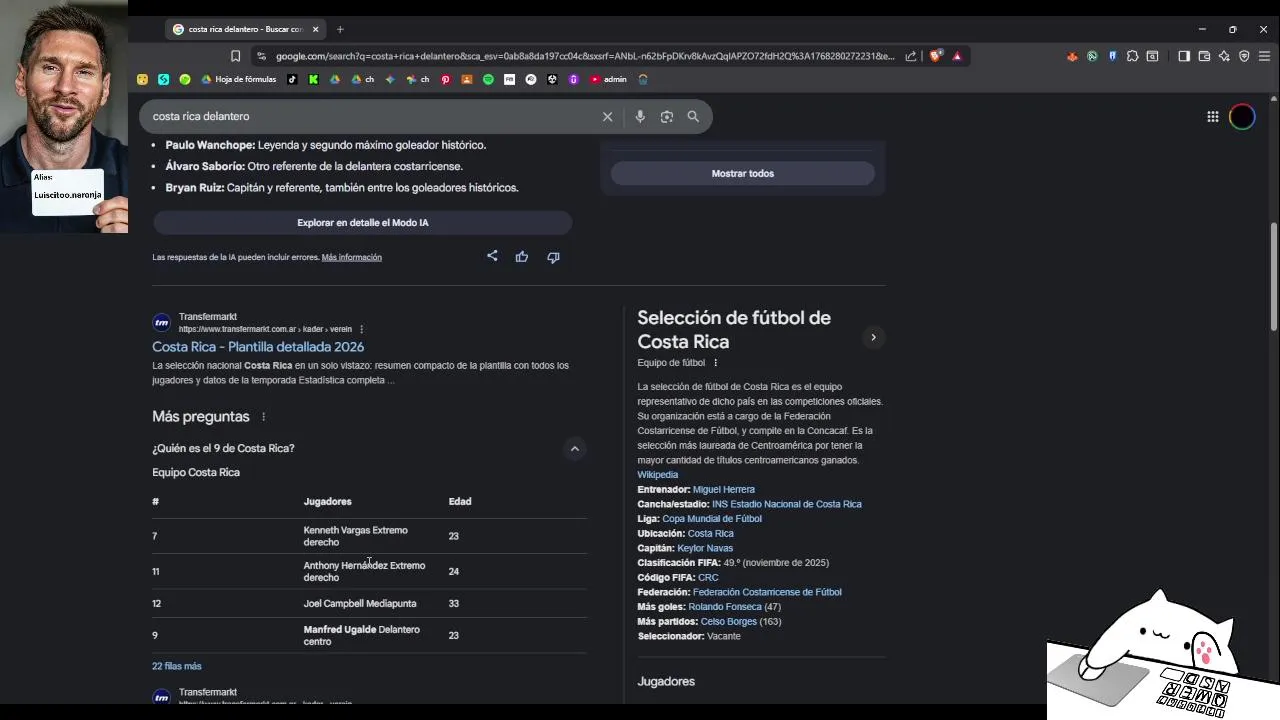Viewport: 1280px width, 720px height.
Task: Open 'Federación Costarricense de Fútbol' link
Action: pos(767,592)
